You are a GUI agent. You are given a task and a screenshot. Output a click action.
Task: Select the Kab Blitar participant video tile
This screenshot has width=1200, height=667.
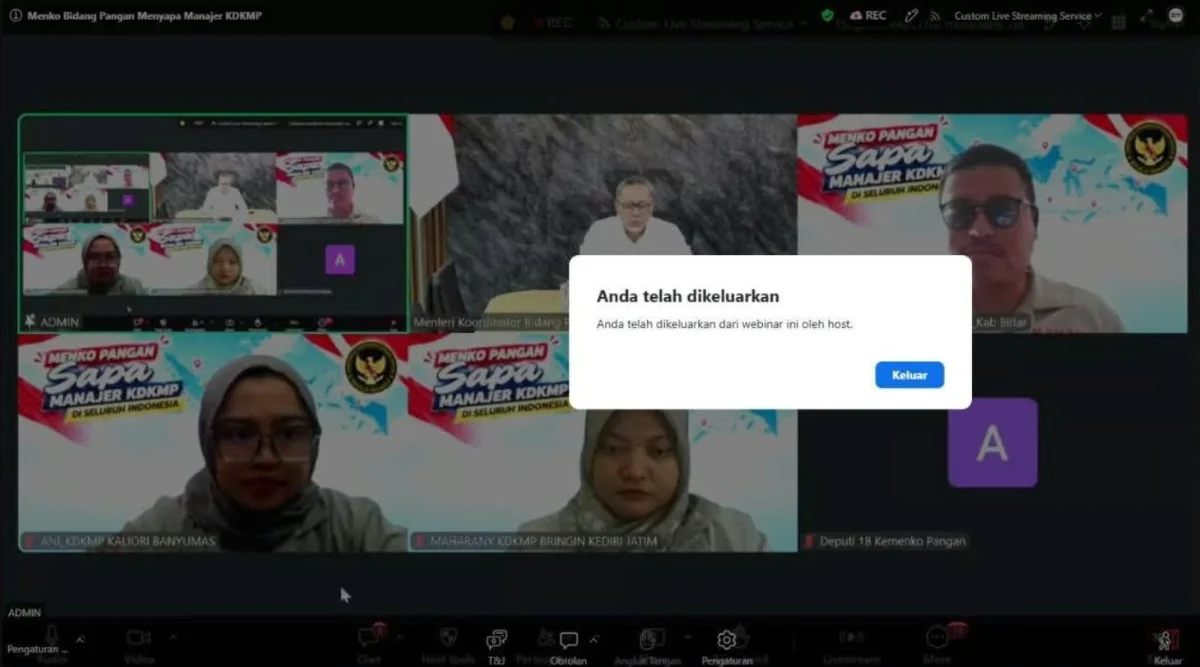992,223
